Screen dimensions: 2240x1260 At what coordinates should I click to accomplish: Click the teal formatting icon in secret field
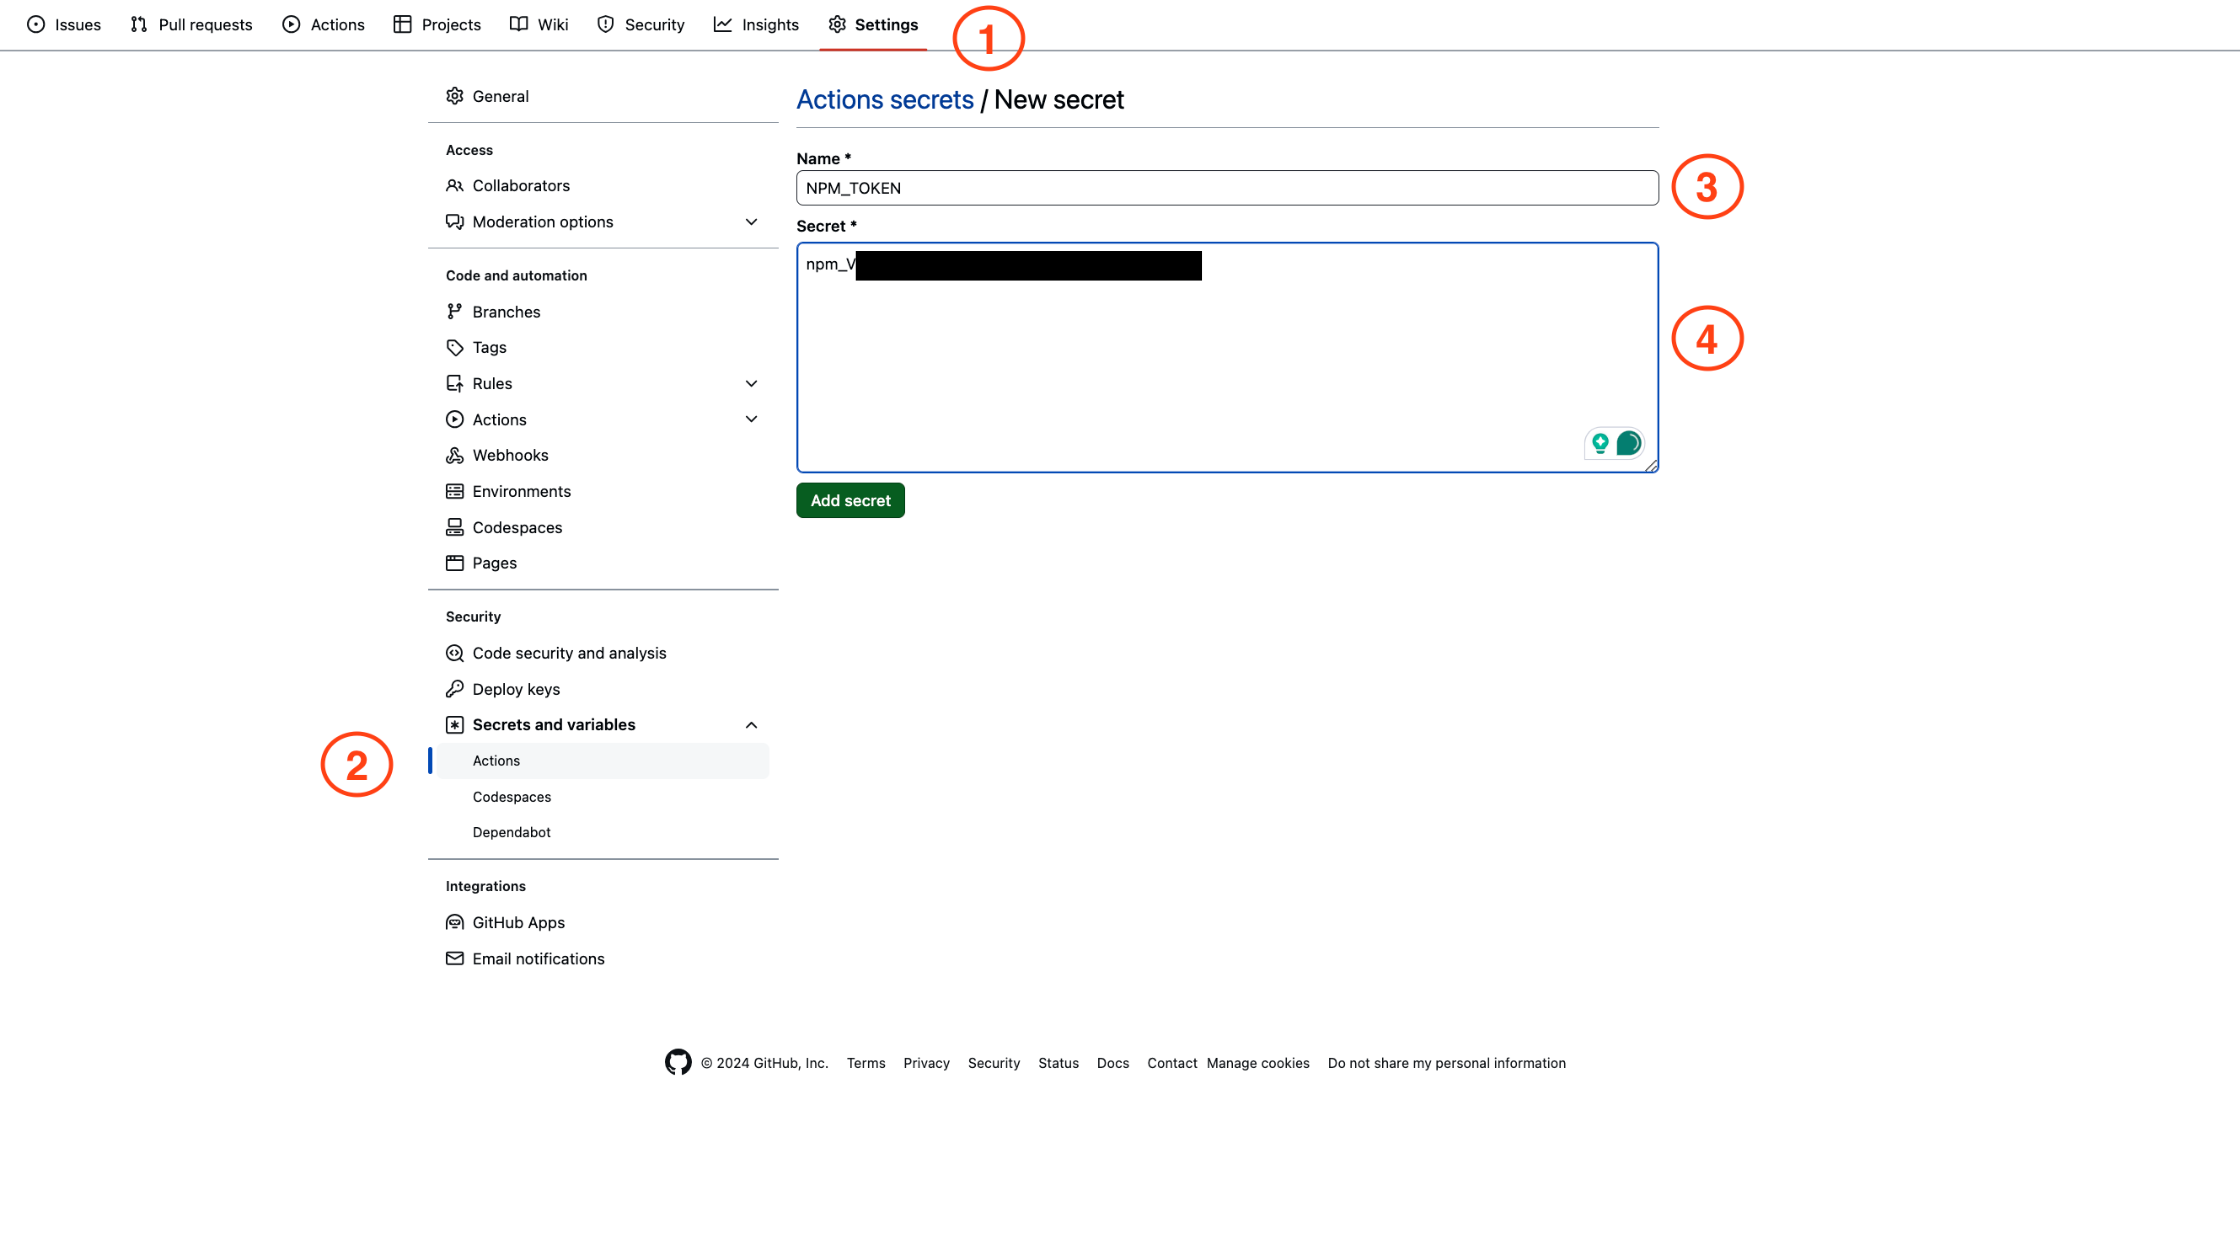(1628, 443)
